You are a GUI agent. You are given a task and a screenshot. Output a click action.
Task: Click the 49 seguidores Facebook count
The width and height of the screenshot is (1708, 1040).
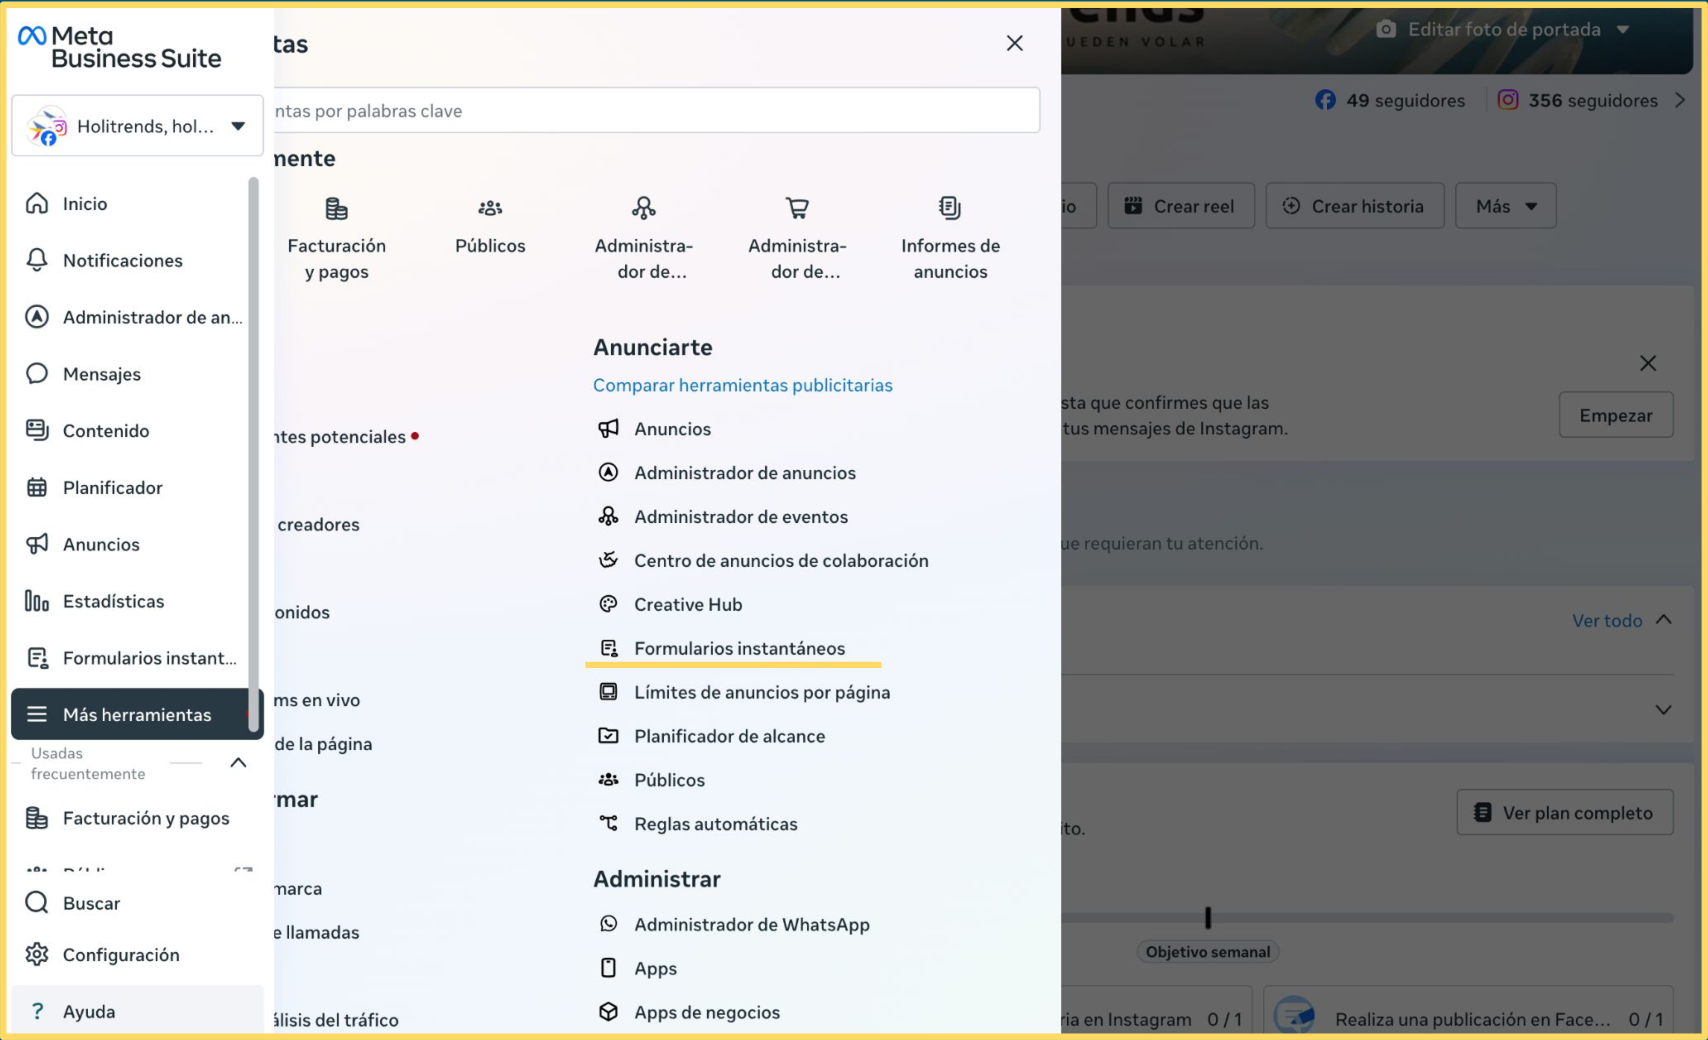[1390, 101]
